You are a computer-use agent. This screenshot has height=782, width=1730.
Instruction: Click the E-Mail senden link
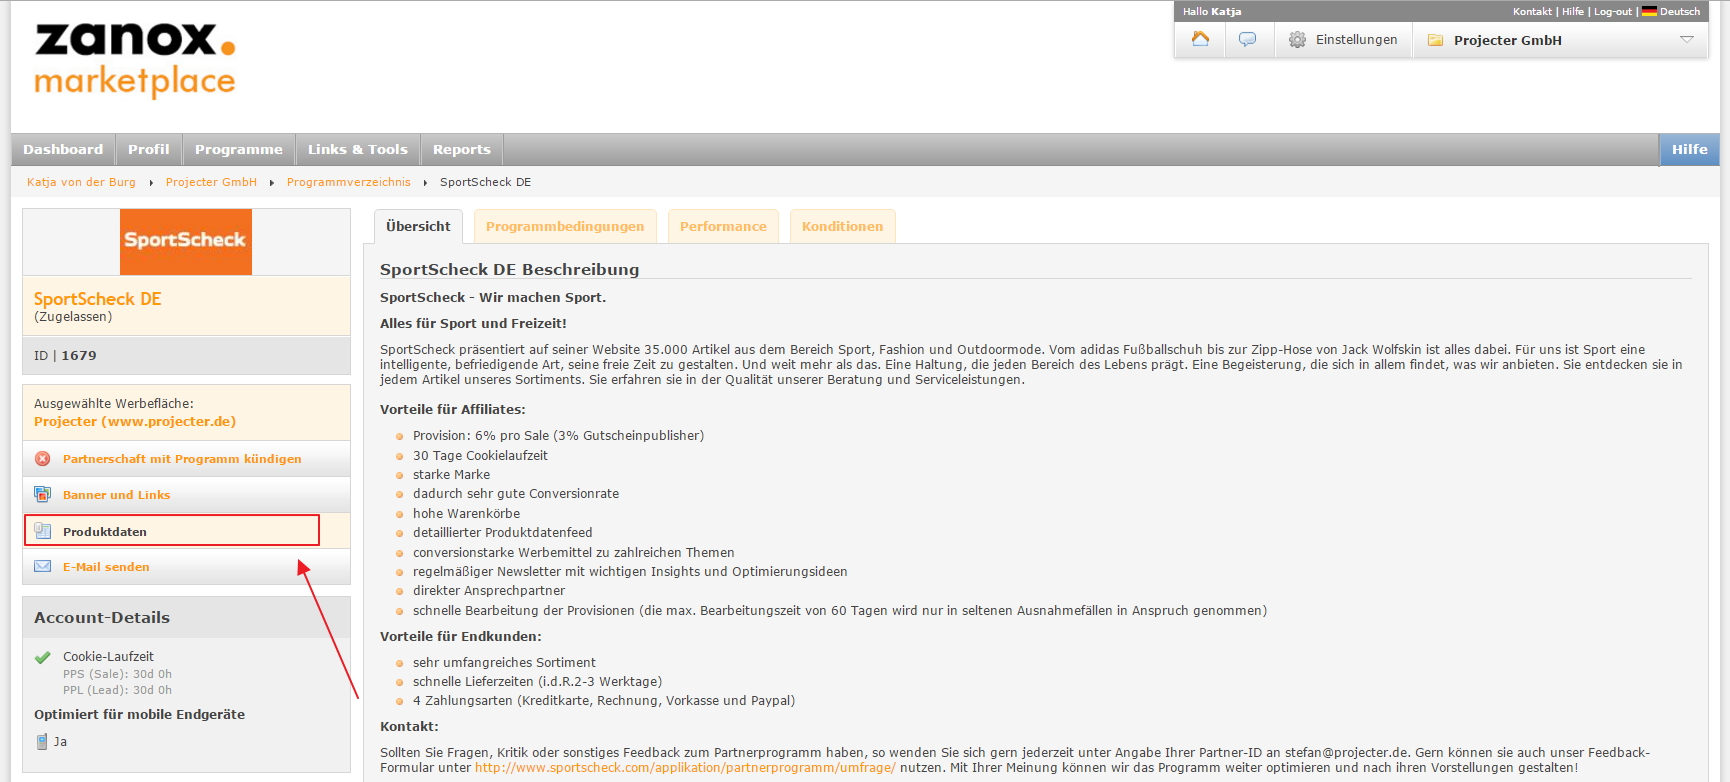(106, 567)
